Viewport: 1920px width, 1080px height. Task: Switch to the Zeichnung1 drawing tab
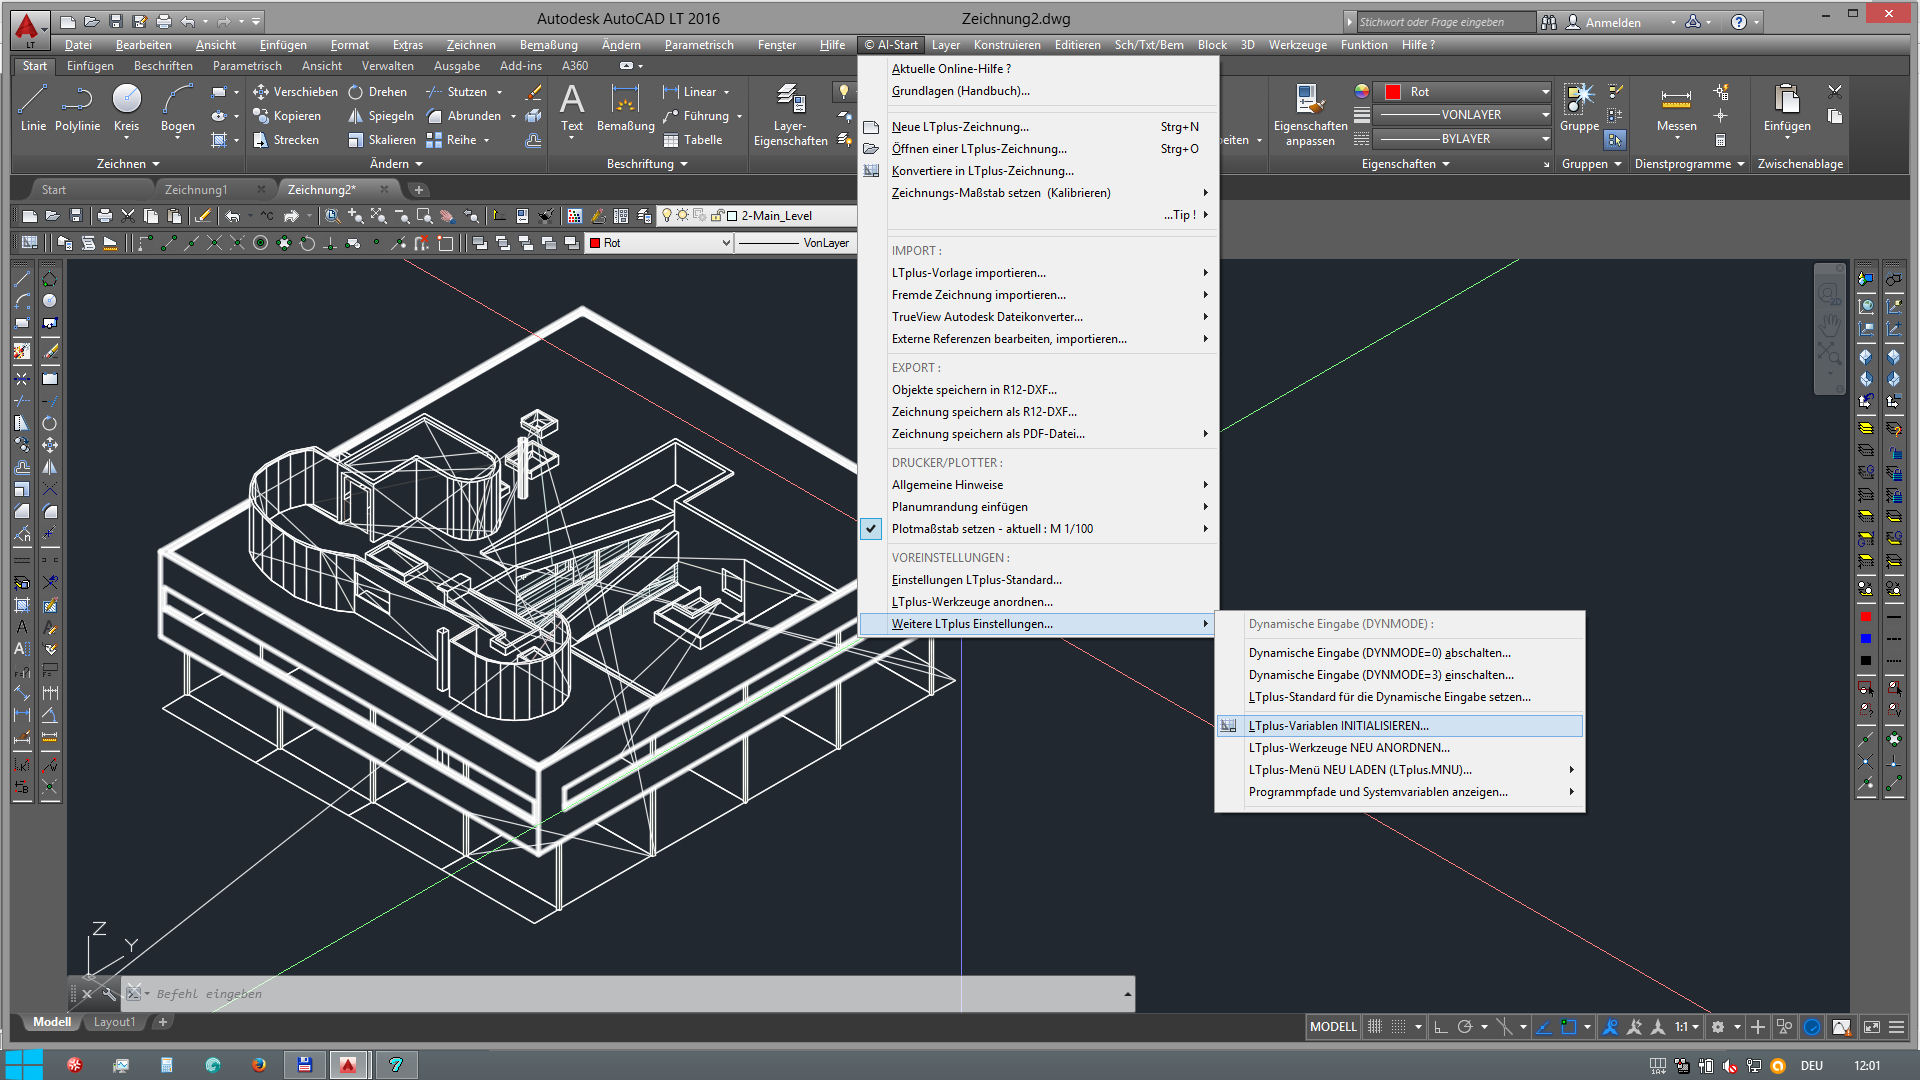pos(196,190)
